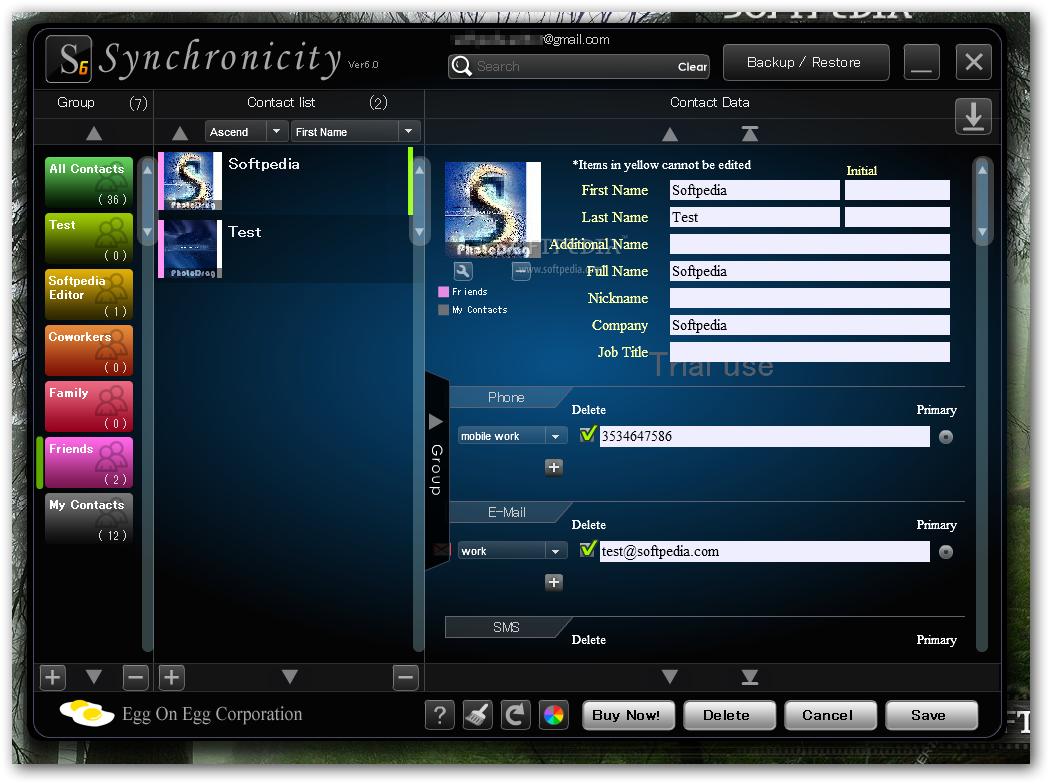Screen dimensions: 1050x784
Task: Open the Phone section tab
Action: pos(506,397)
